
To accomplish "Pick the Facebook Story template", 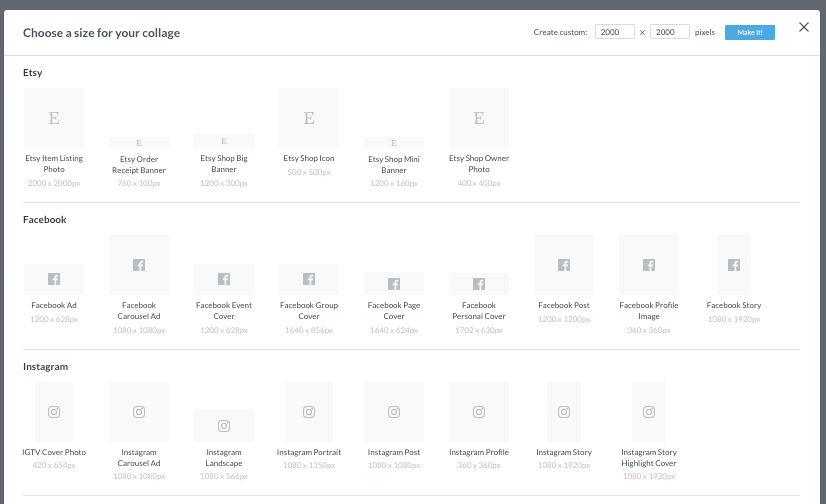I will click(734, 265).
